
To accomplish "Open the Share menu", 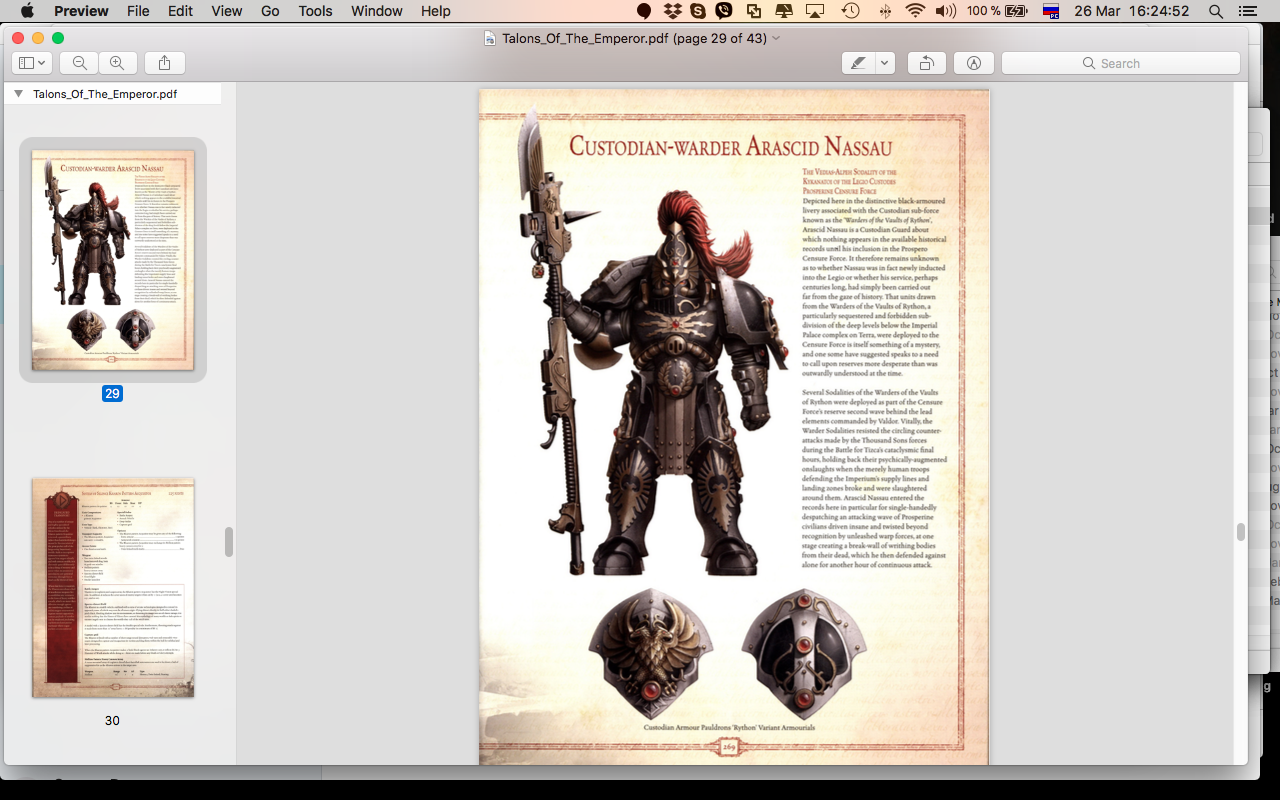I will (x=164, y=63).
